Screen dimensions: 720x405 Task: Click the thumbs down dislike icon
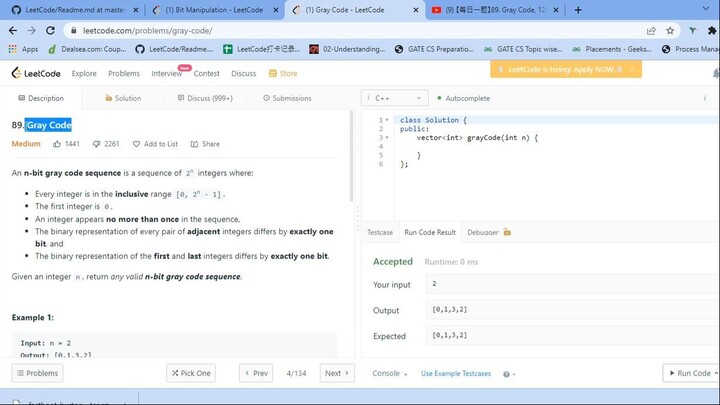point(96,144)
